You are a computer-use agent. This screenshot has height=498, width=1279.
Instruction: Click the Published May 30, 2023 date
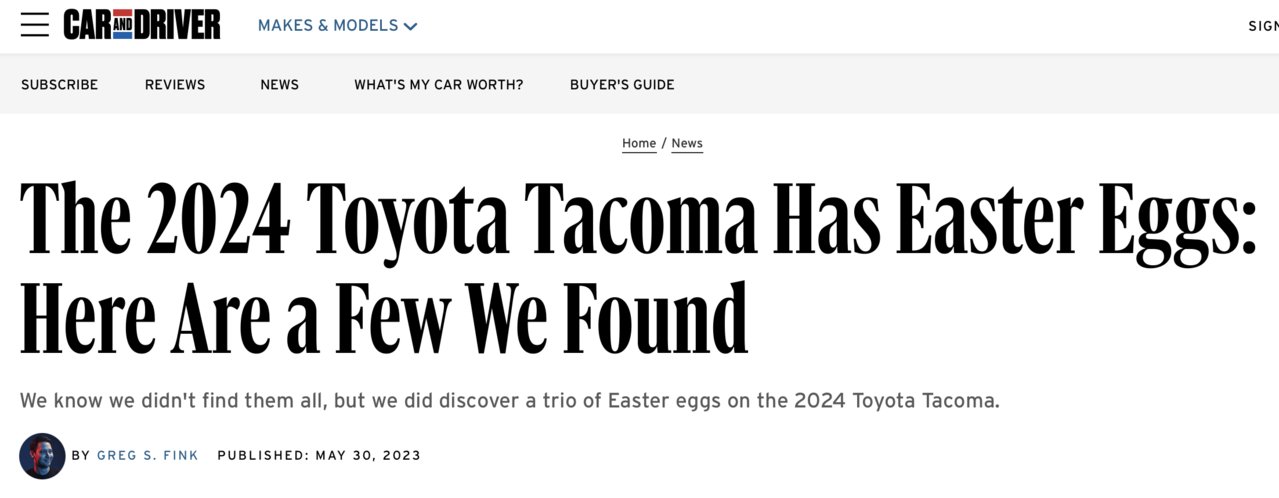(319, 456)
